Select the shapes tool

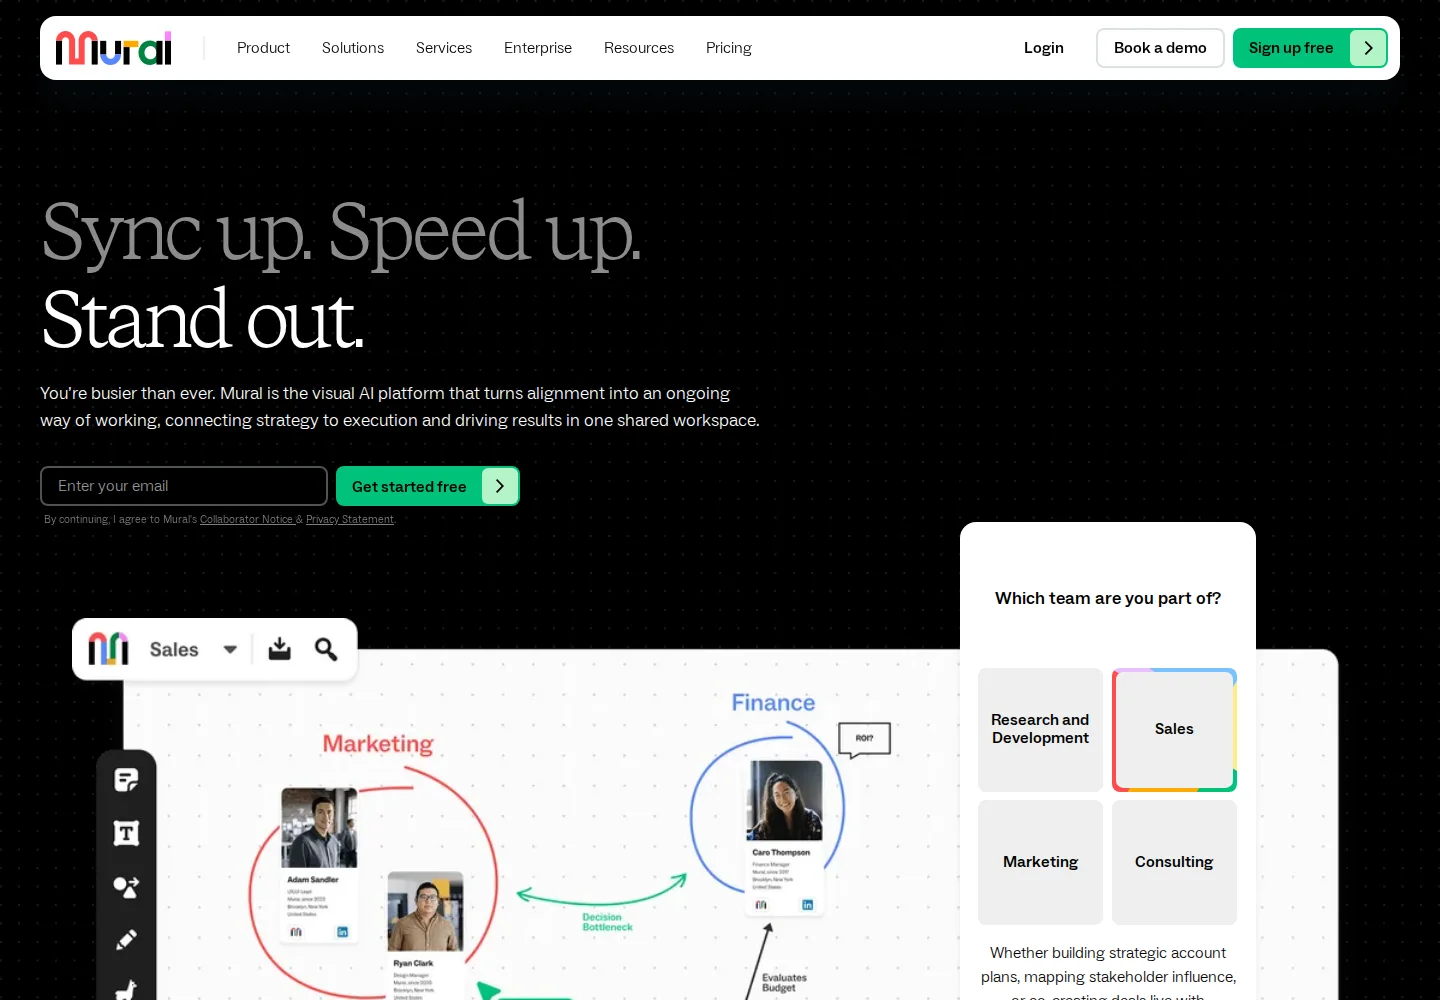[x=126, y=887]
